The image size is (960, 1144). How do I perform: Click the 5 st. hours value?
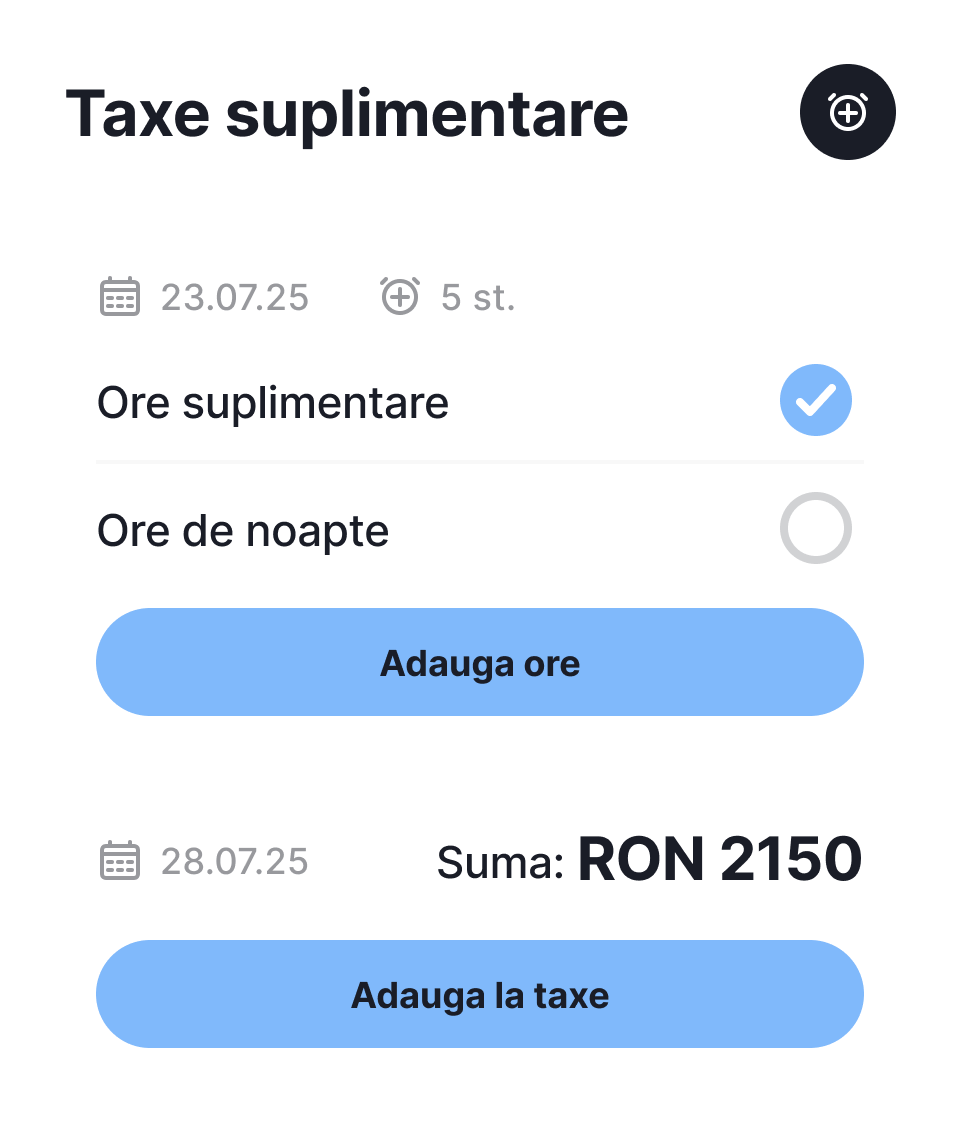tap(478, 298)
